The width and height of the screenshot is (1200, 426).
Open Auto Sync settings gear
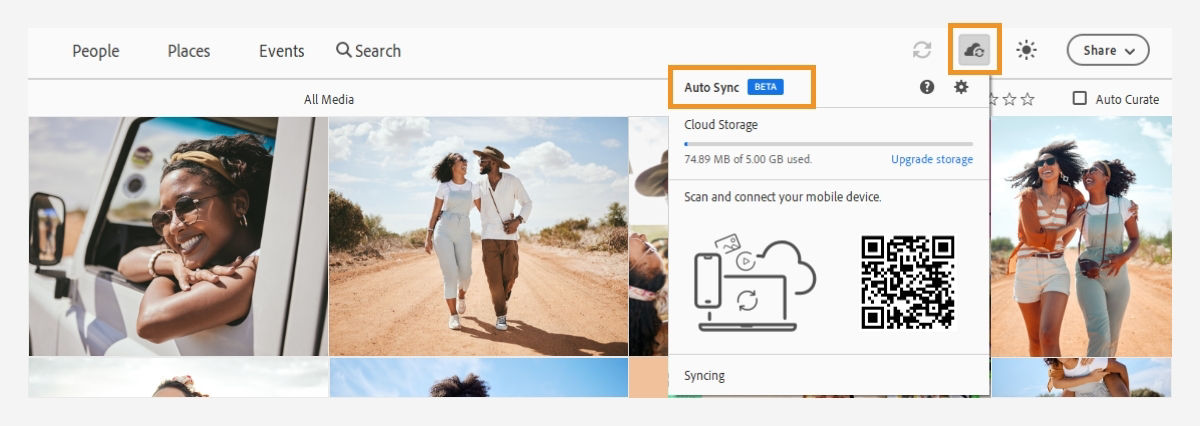pyautogui.click(x=961, y=87)
